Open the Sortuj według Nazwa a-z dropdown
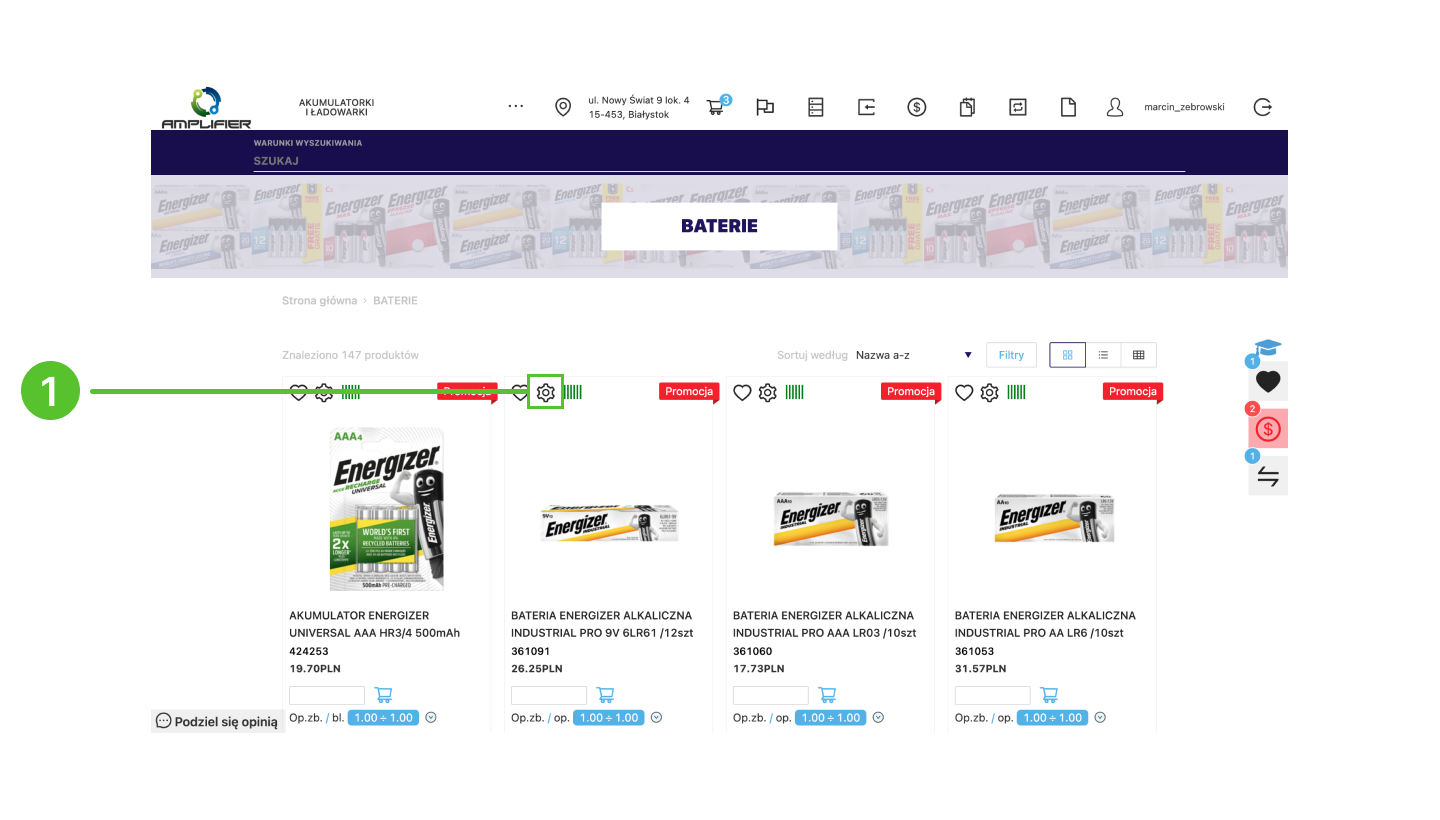Image resolution: width=1440 pixels, height=820 pixels. 914,355
